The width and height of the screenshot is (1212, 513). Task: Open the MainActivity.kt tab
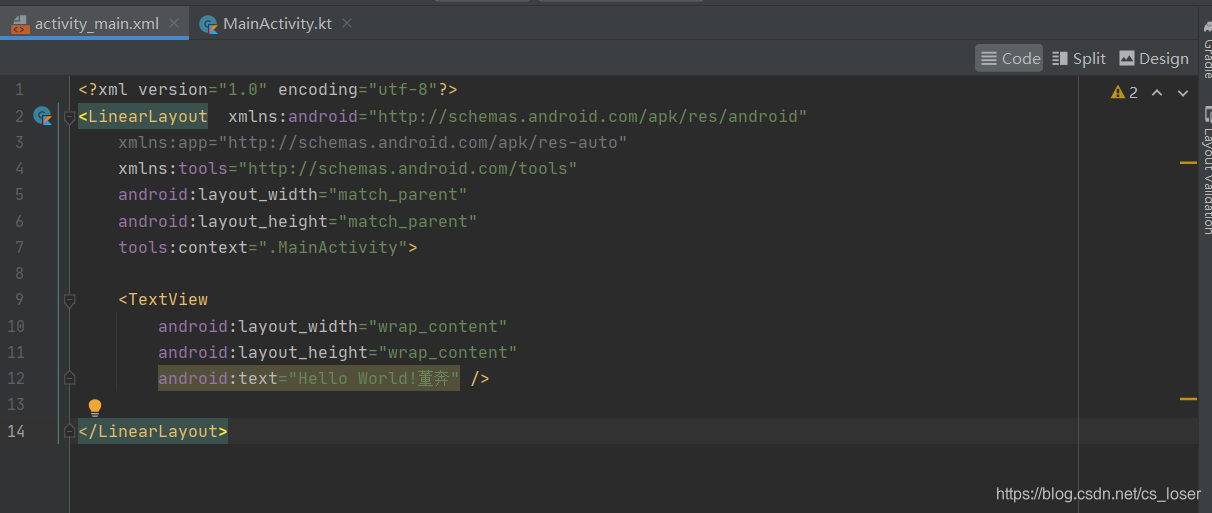[277, 23]
